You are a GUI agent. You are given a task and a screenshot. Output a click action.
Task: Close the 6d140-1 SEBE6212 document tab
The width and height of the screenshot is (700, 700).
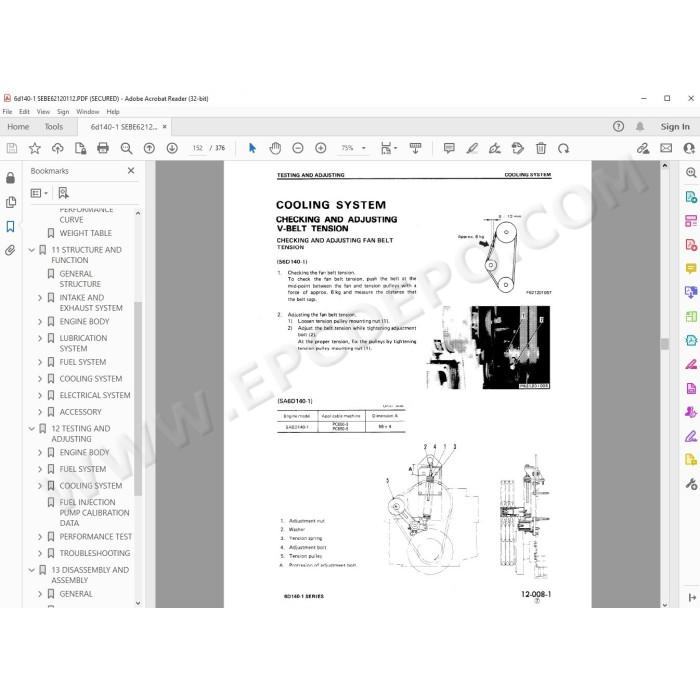(165, 127)
